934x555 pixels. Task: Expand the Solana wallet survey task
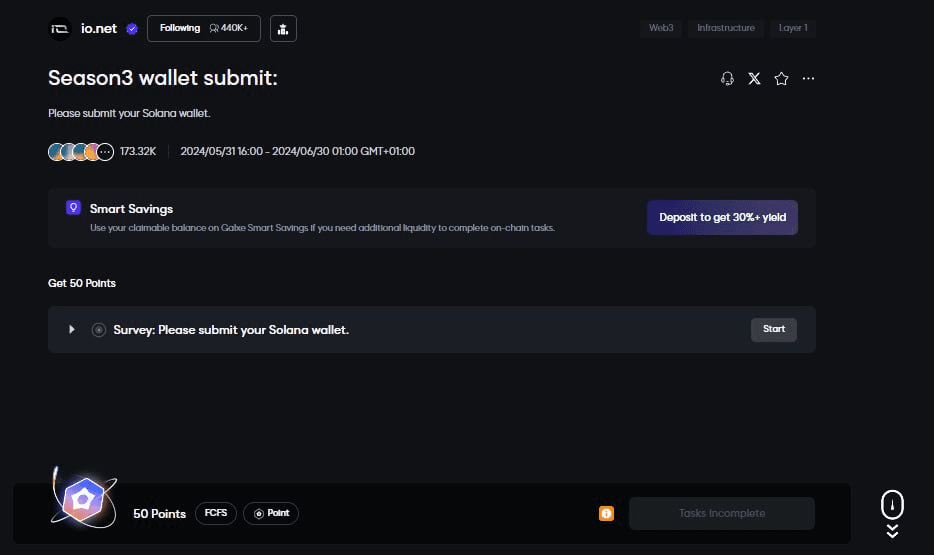[71, 329]
